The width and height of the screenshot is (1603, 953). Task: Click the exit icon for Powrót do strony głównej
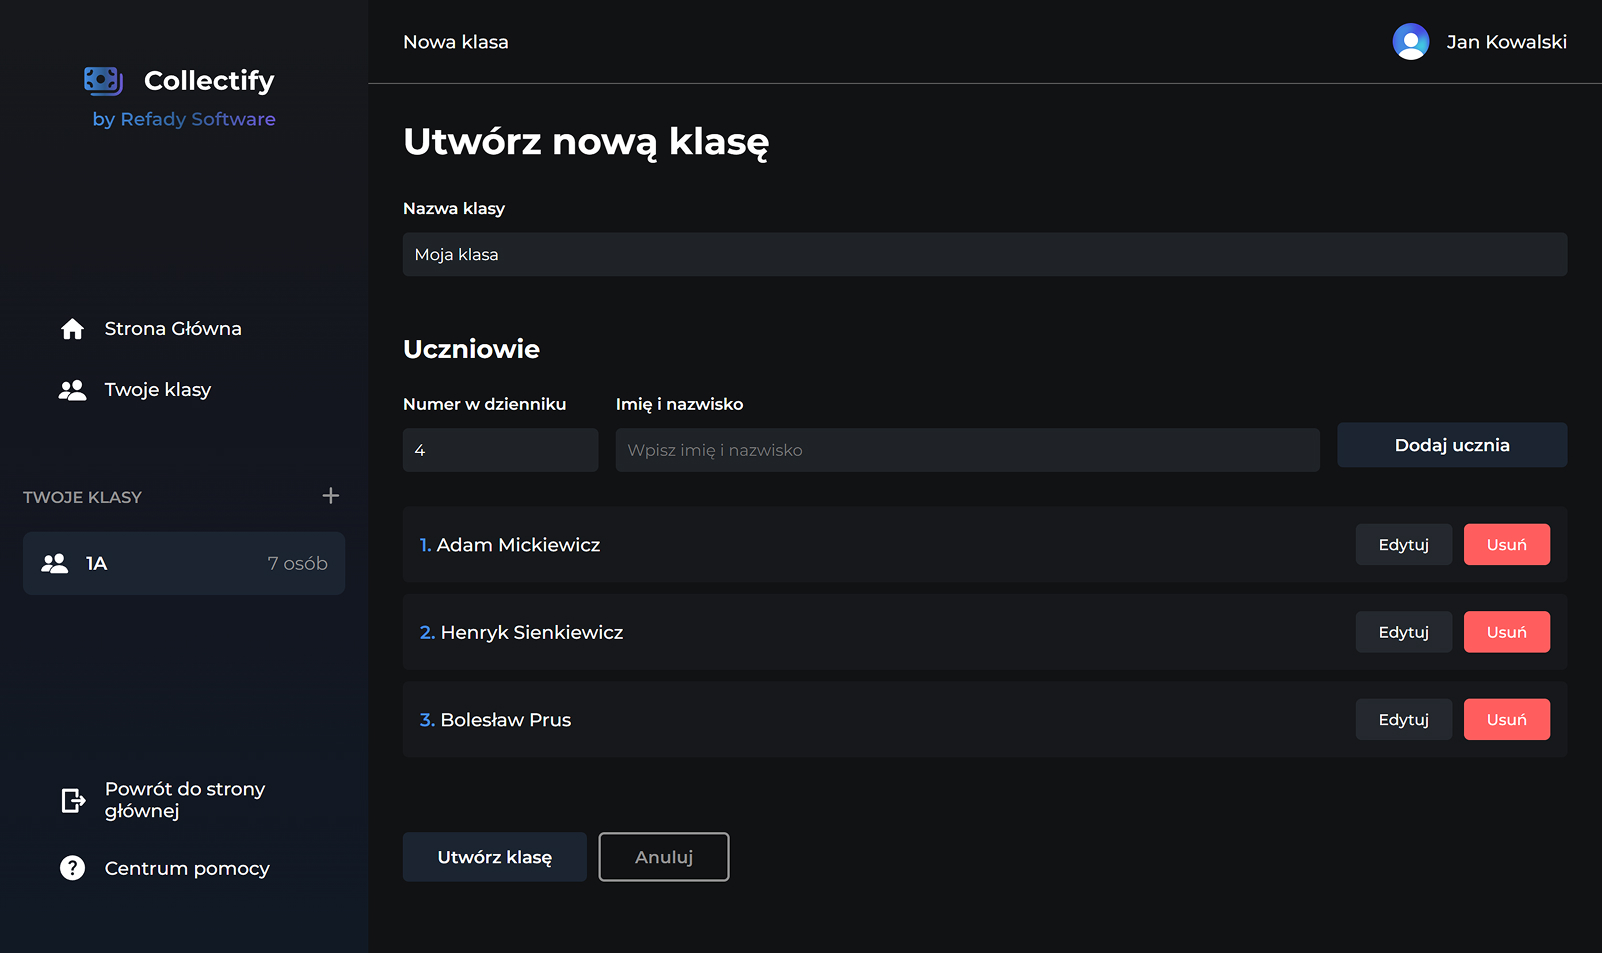point(73,800)
